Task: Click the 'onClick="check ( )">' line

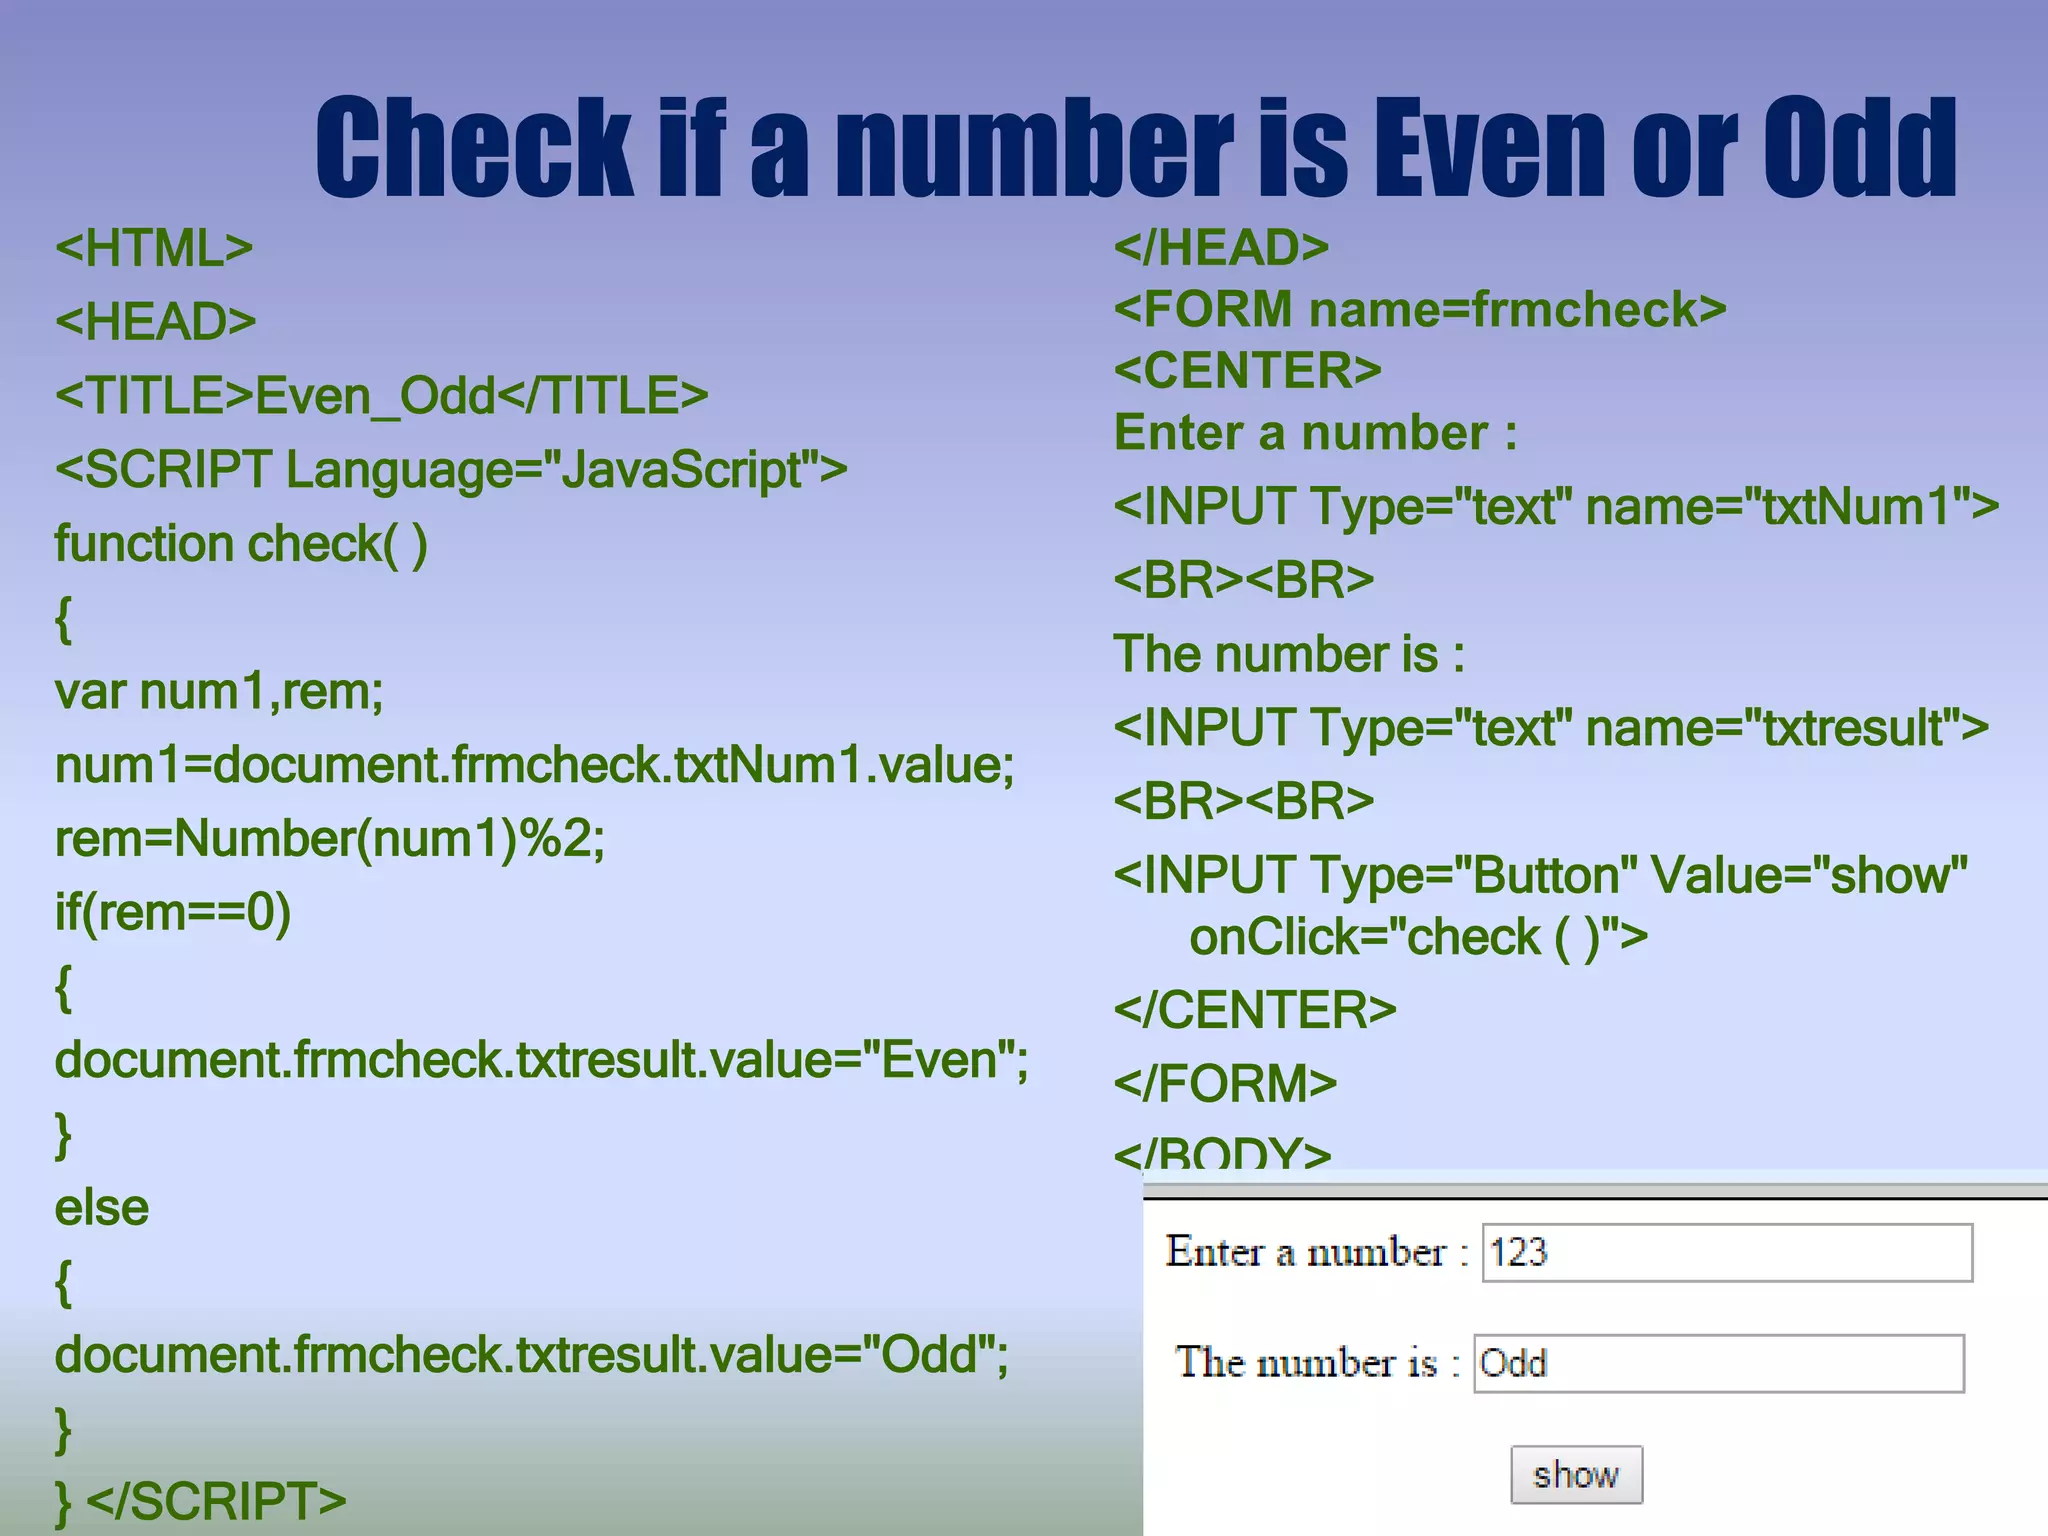Action: tap(1418, 938)
